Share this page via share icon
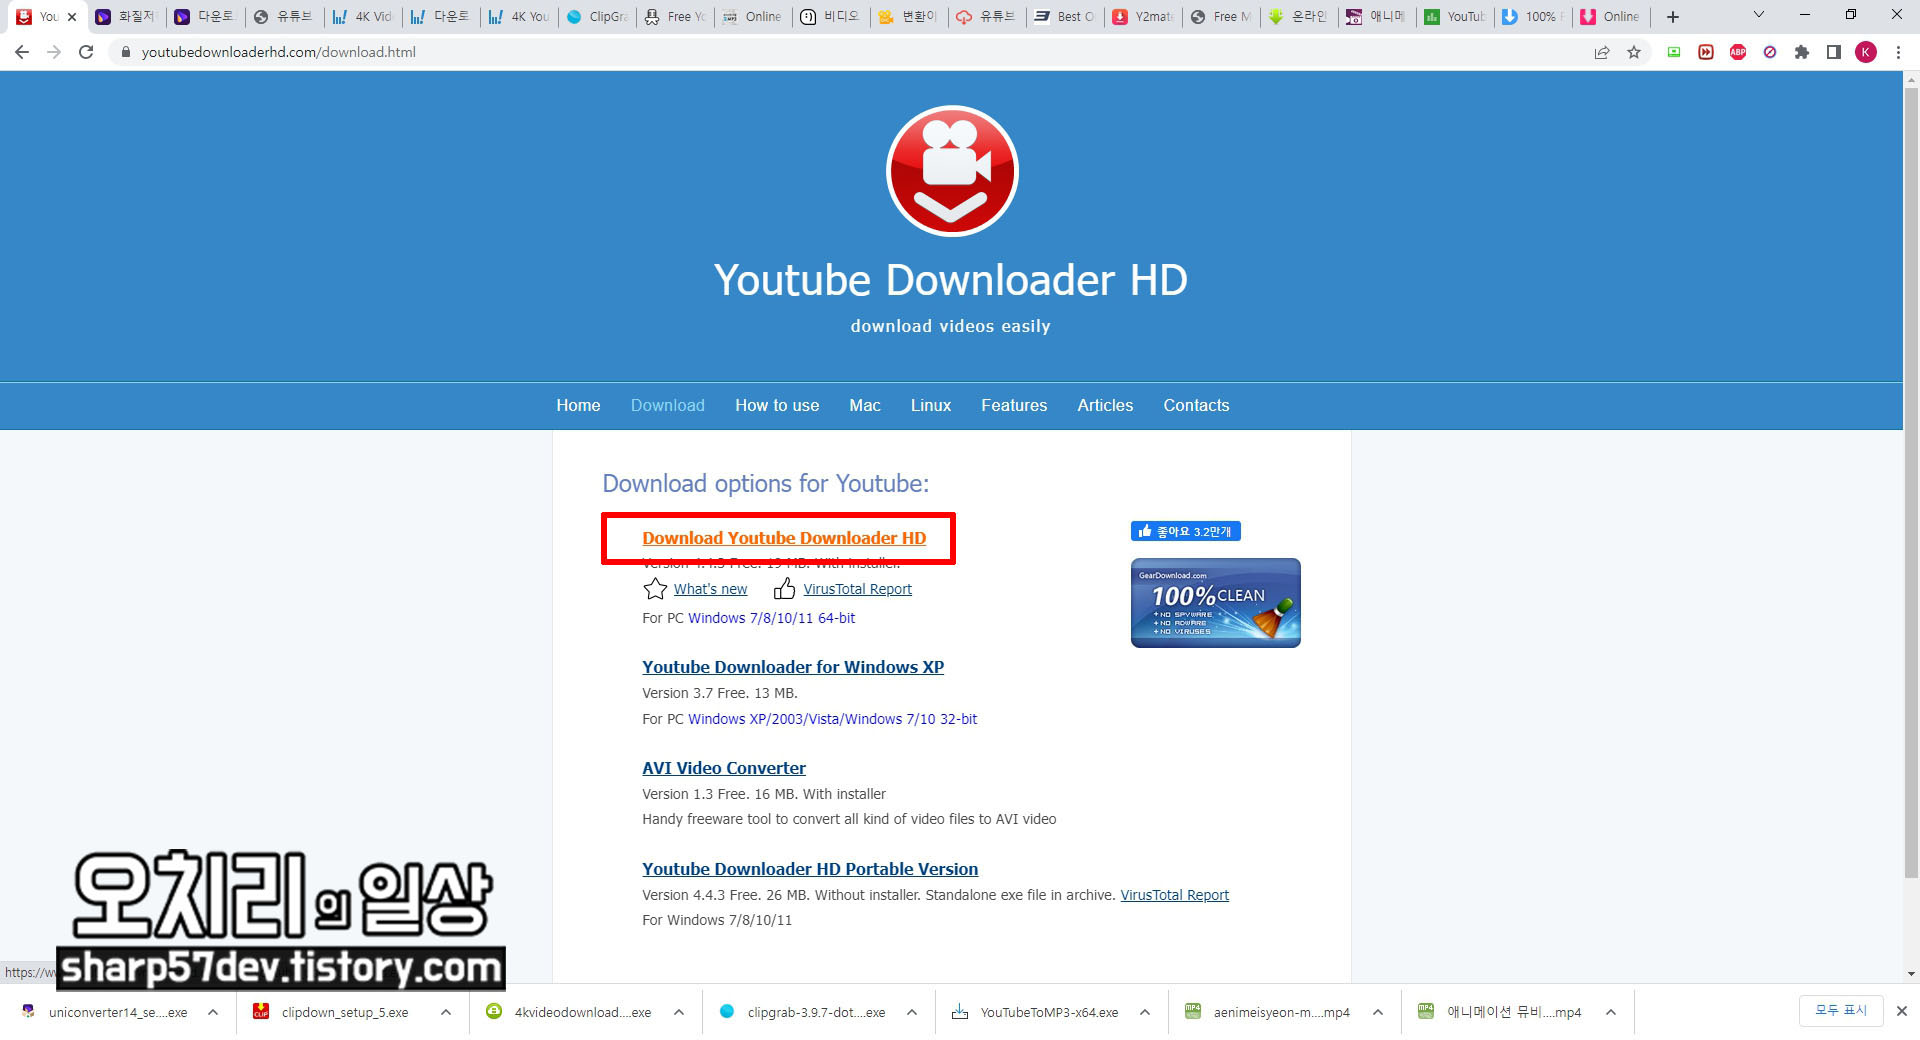The width and height of the screenshot is (1920, 1040). (x=1602, y=52)
